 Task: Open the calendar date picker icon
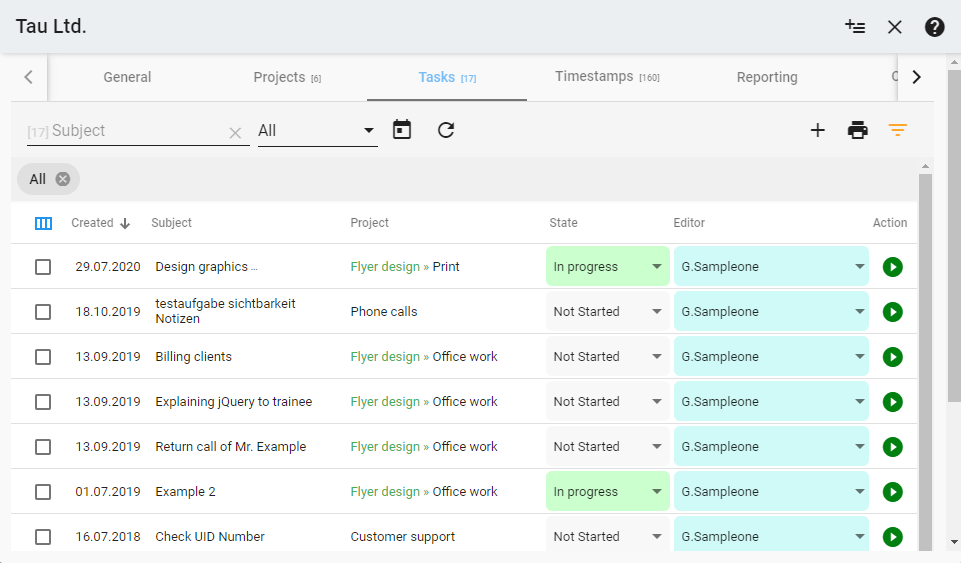point(402,130)
